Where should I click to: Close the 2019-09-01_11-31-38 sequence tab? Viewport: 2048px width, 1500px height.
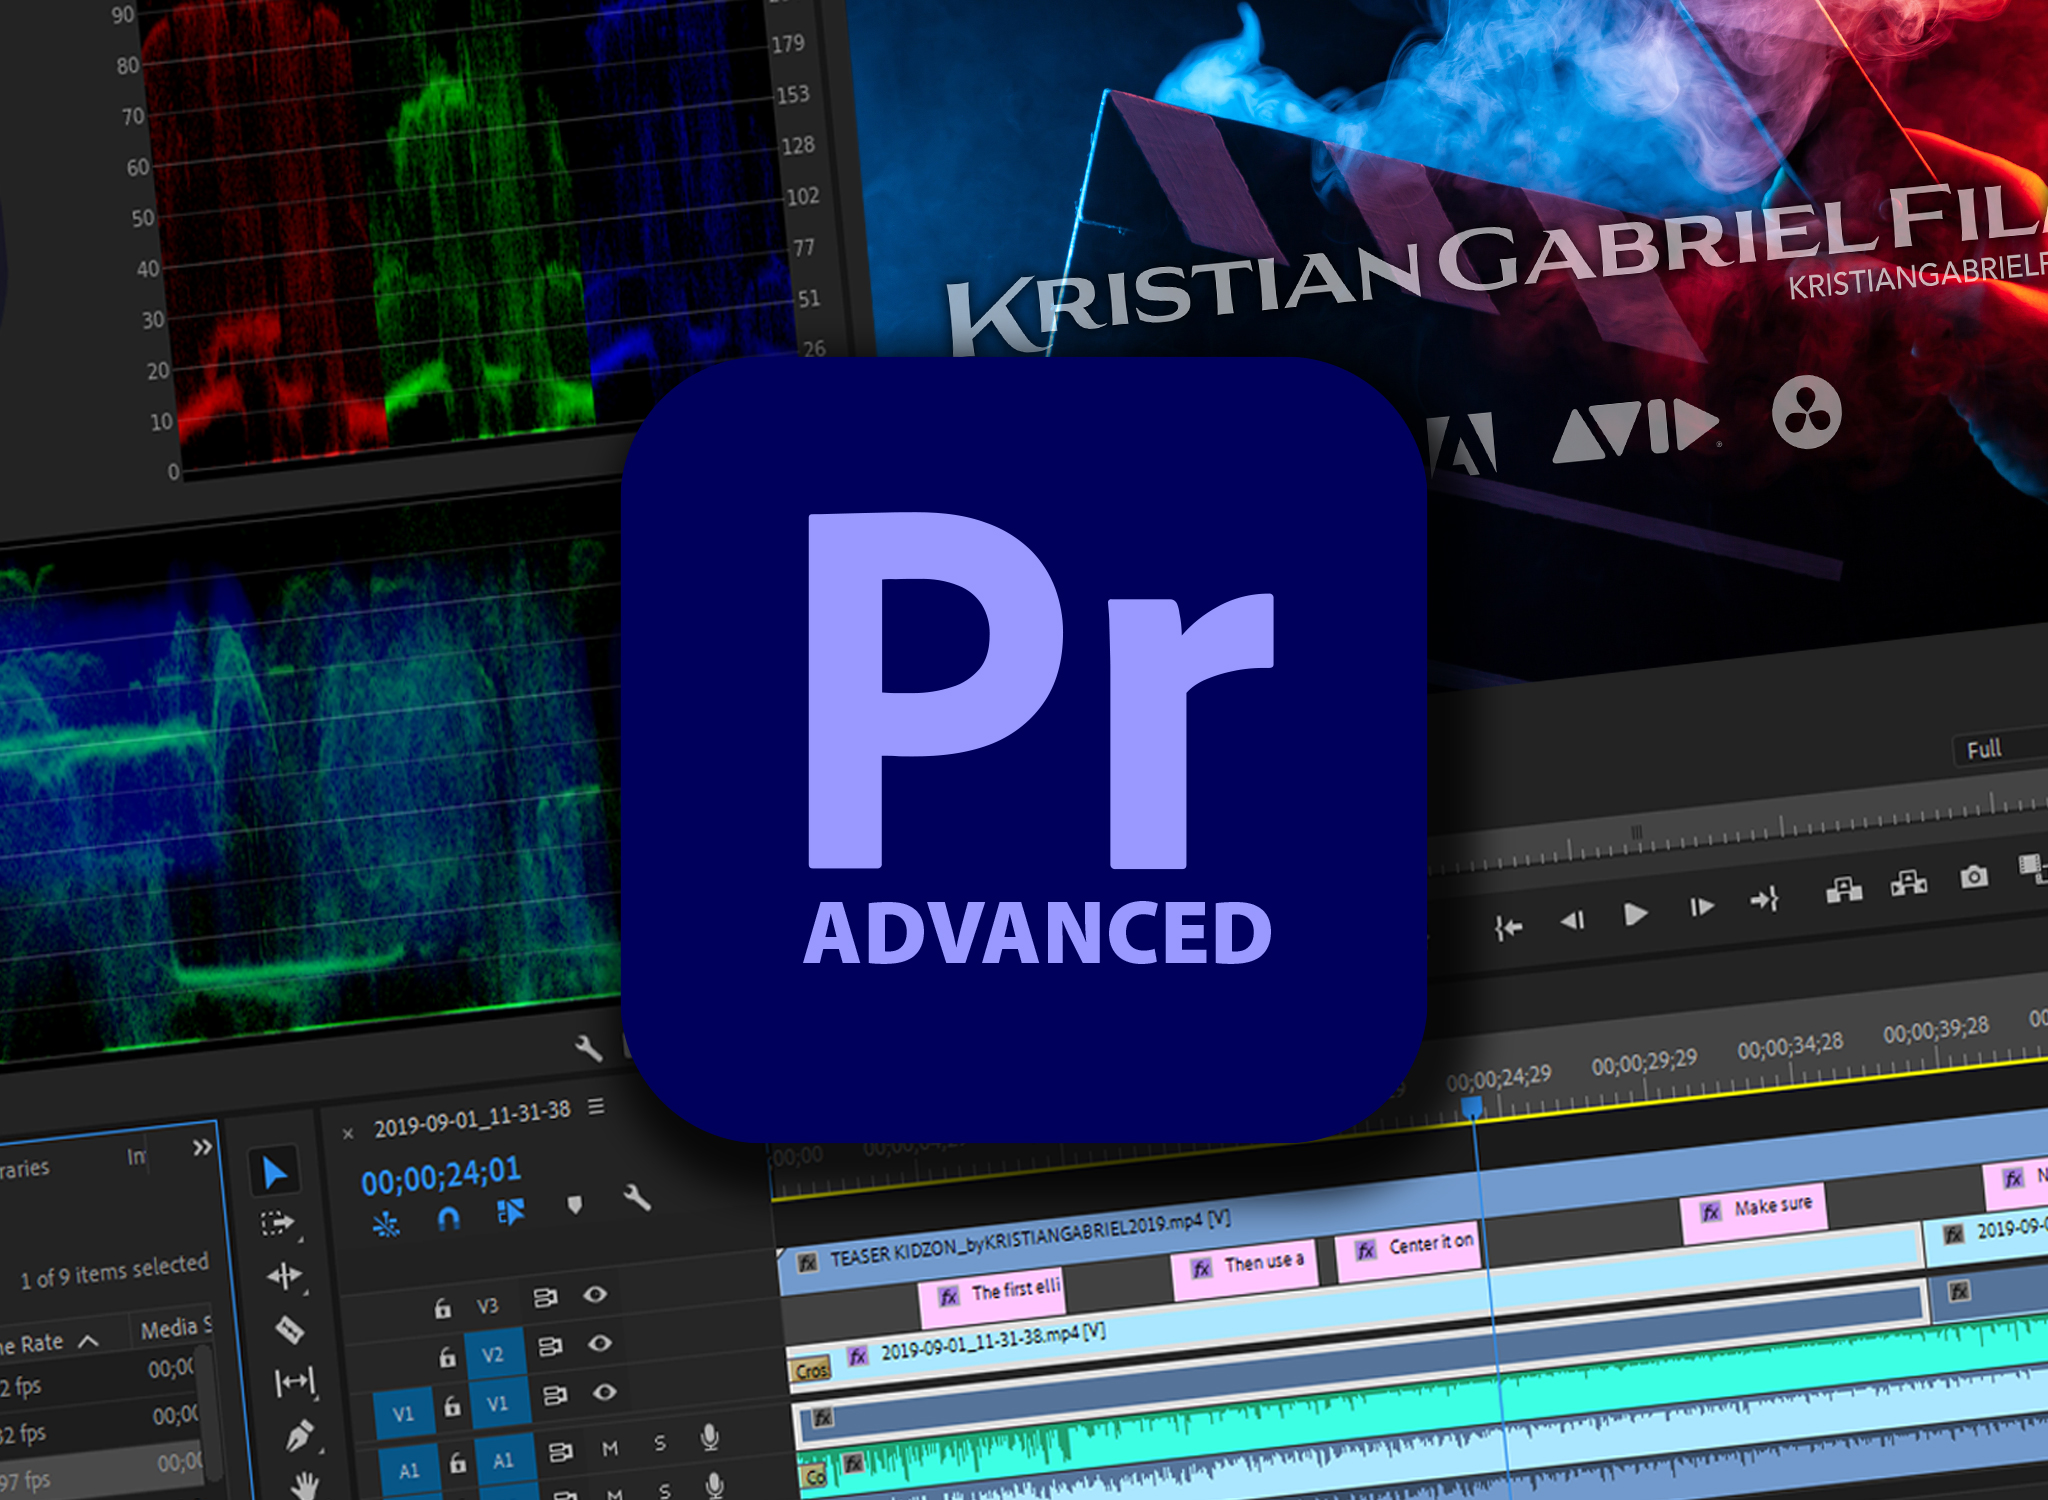[348, 1134]
